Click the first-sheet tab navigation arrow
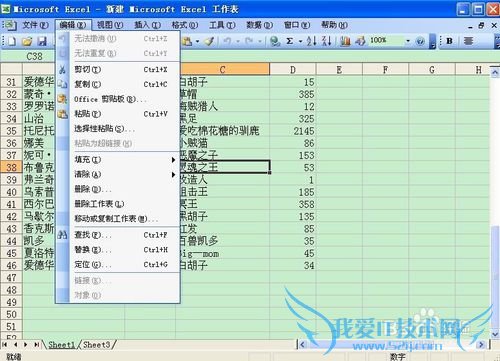The width and height of the screenshot is (500, 361). (x=5, y=344)
